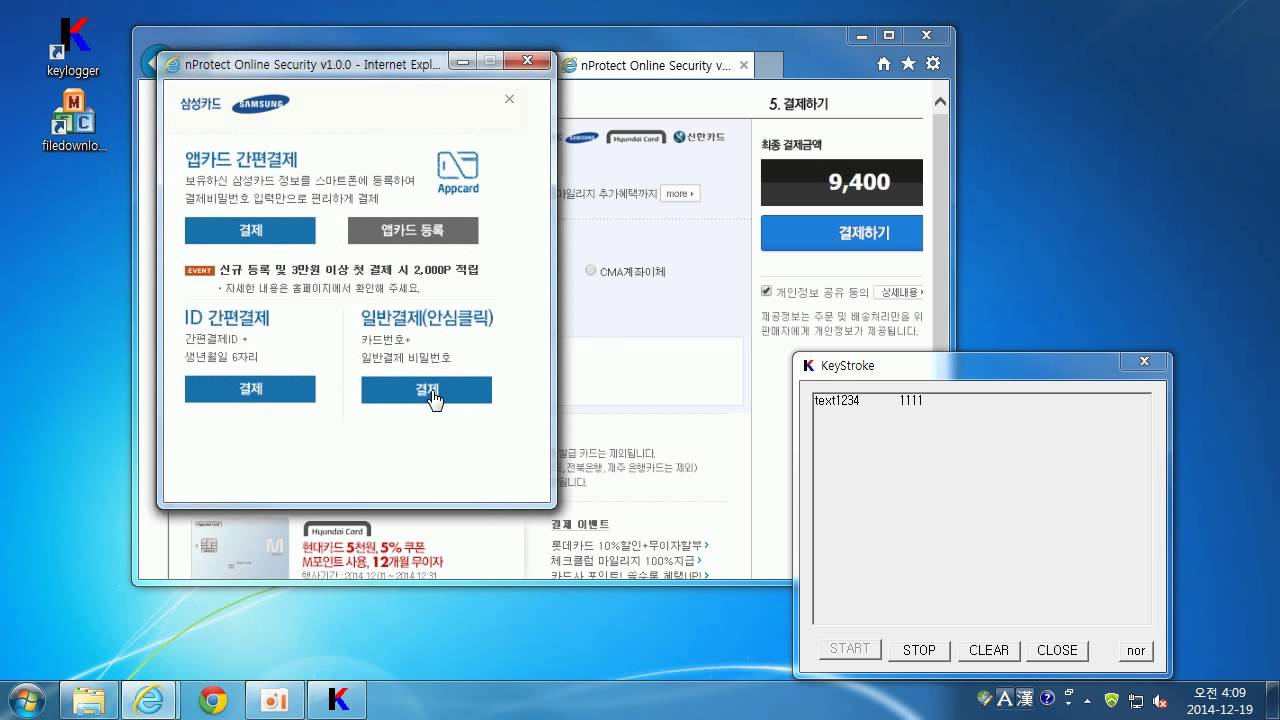Open the orange recorder app on the taskbar

(x=274, y=700)
